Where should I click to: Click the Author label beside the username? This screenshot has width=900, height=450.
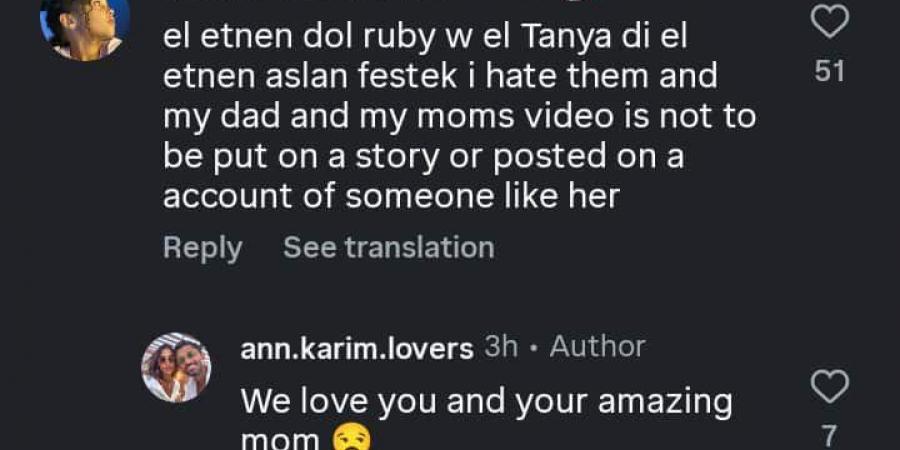pos(597,347)
